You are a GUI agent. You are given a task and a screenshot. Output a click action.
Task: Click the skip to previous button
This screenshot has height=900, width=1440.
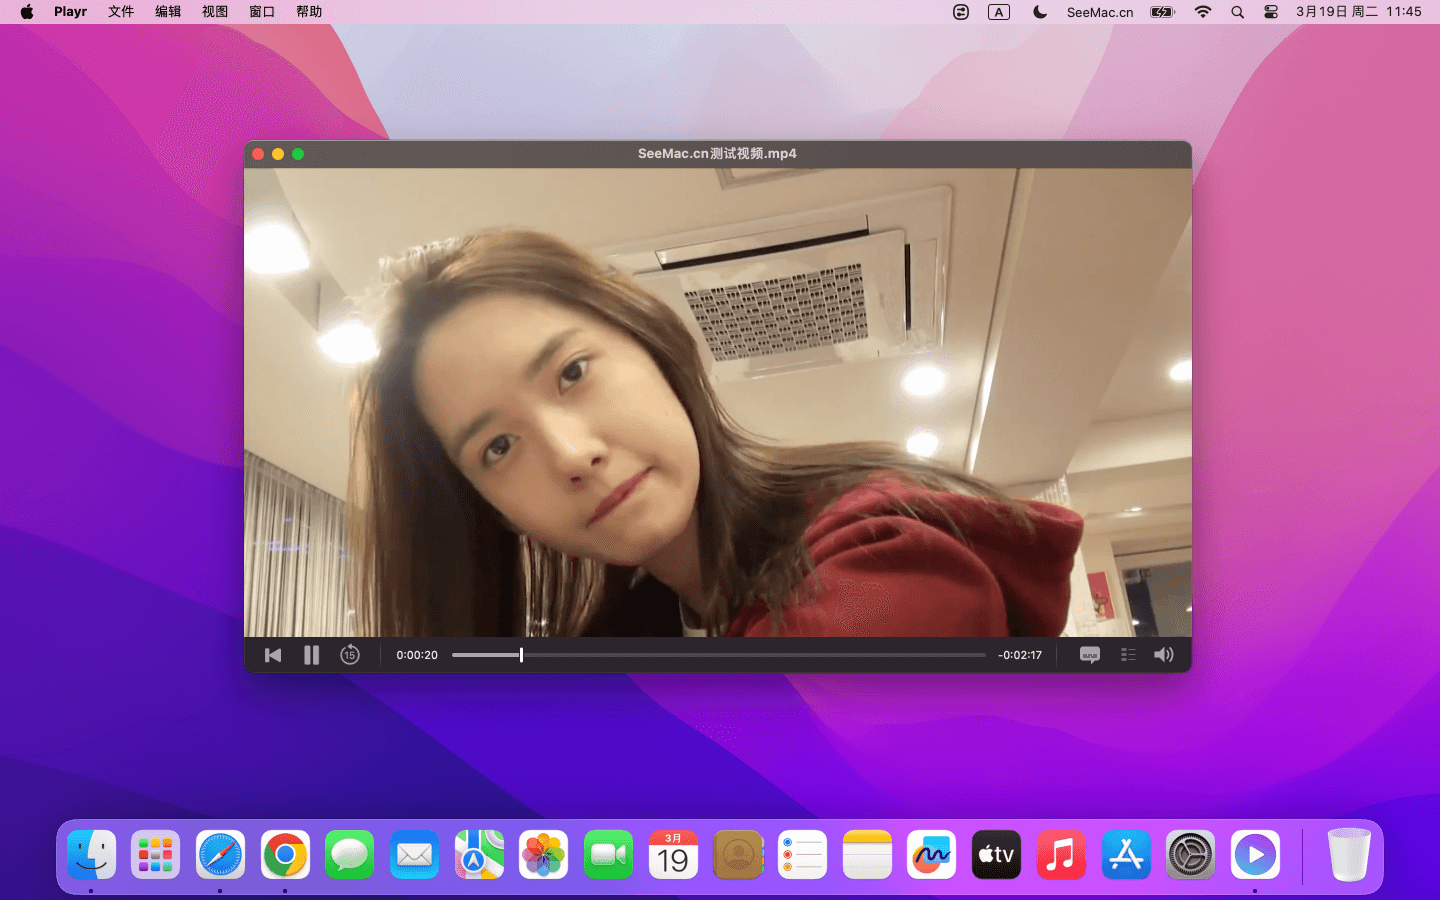coord(273,655)
